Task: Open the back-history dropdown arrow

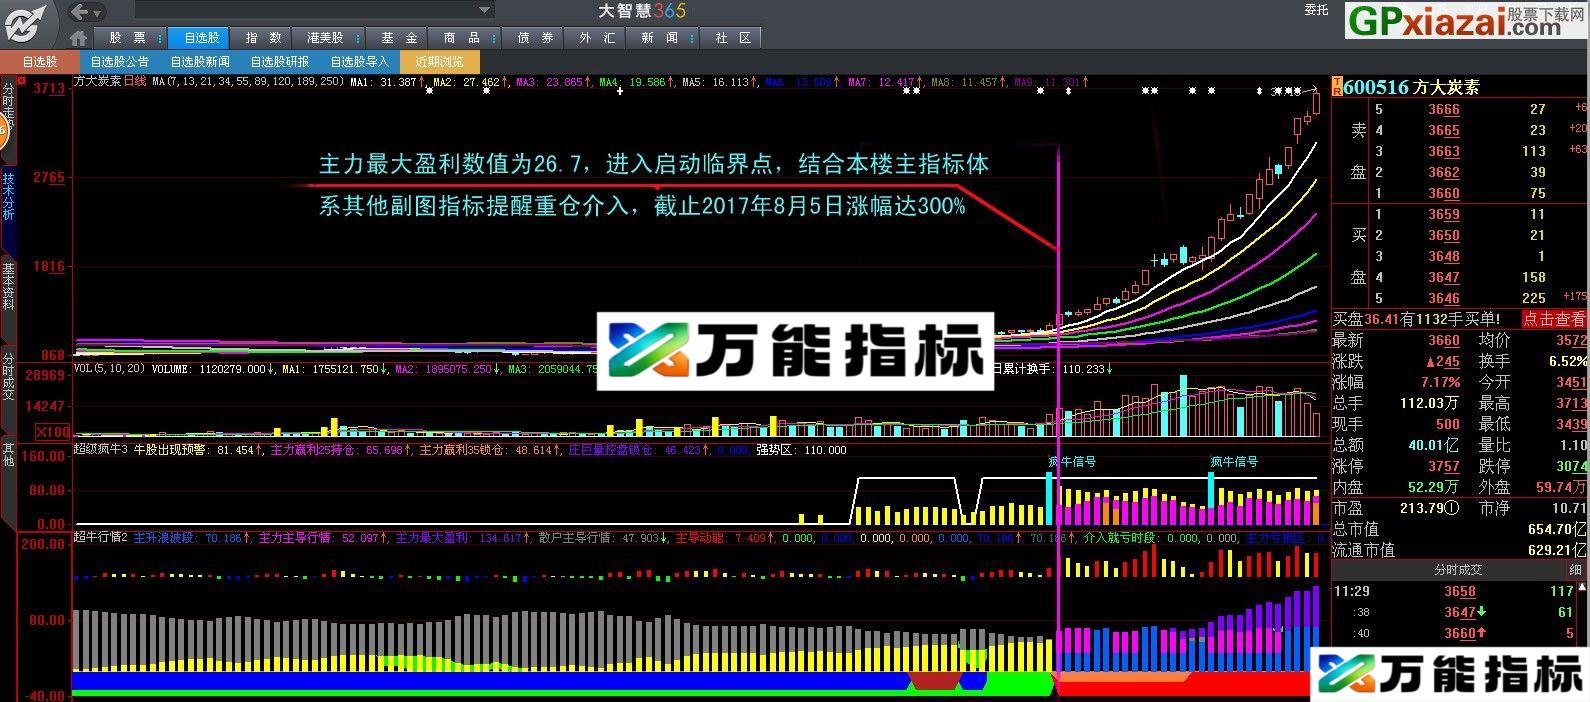Action: tap(99, 13)
